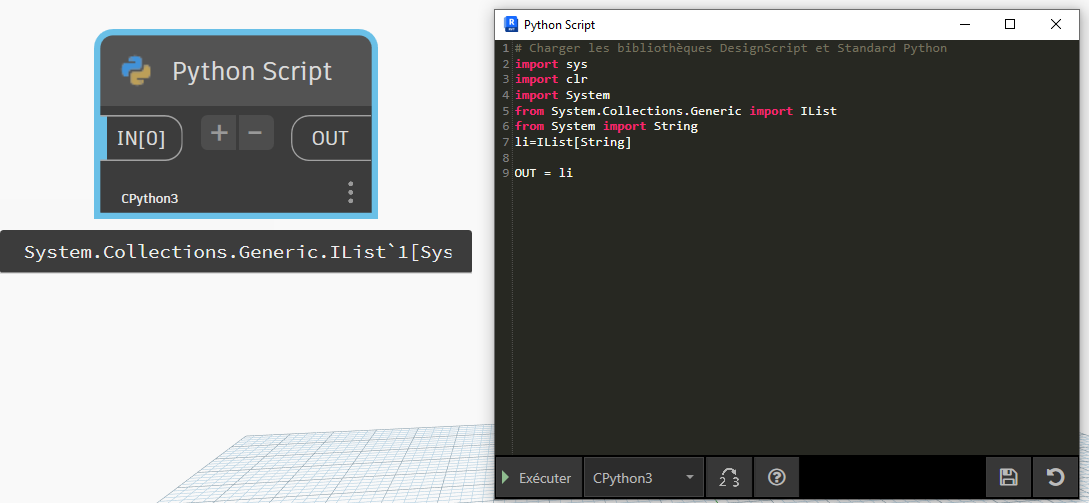Click the 'import System' code line

point(563,95)
